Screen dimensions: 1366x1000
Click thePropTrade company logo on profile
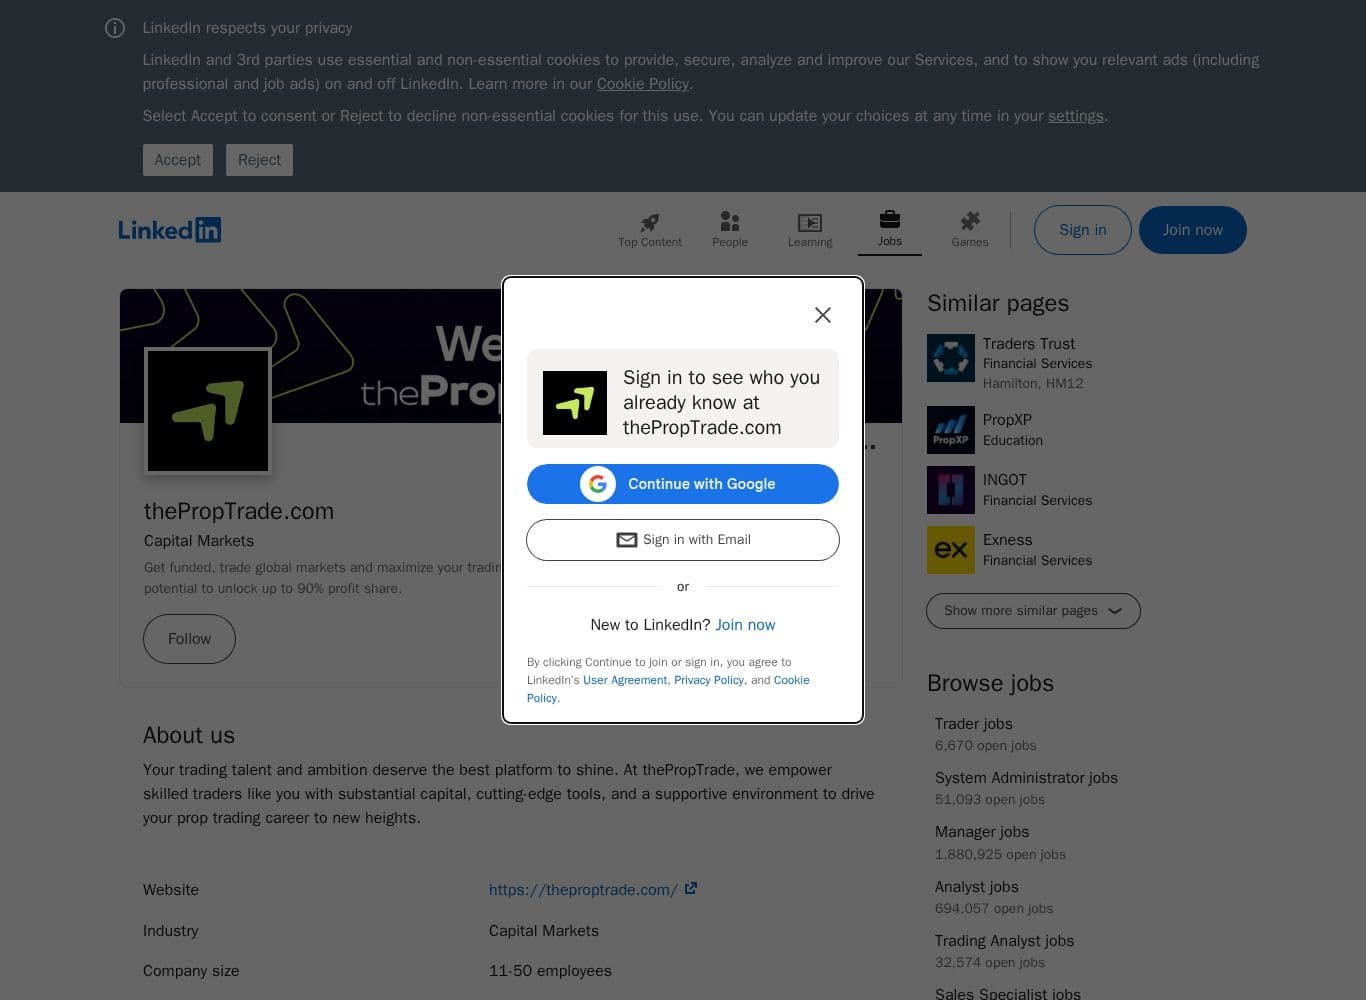pos(208,411)
